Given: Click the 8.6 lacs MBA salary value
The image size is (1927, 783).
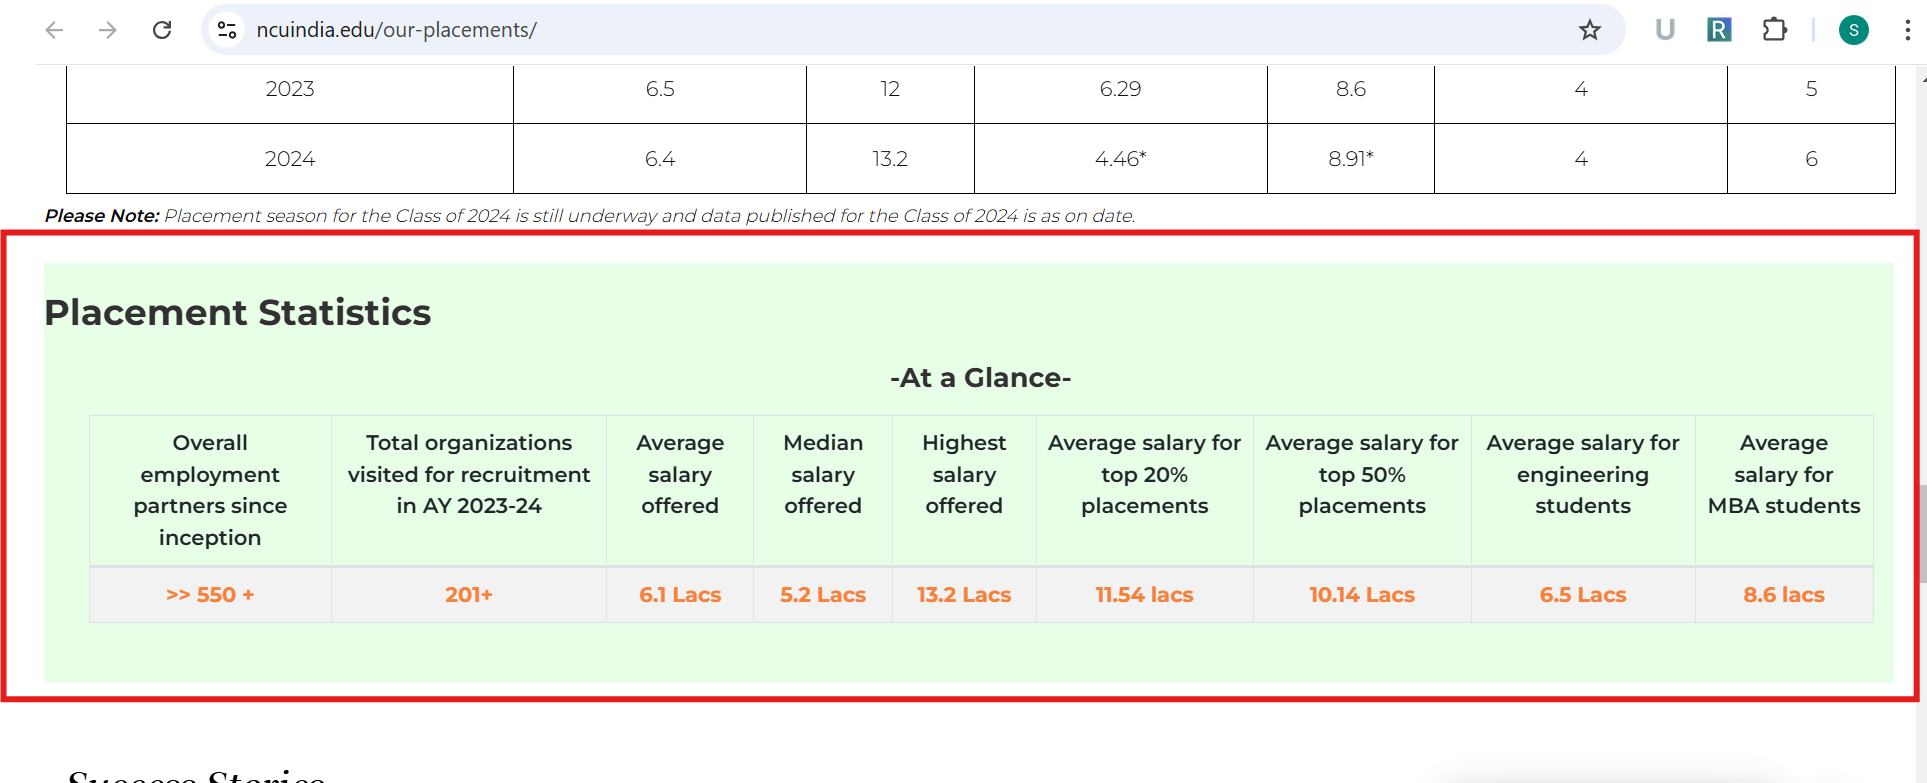Looking at the screenshot, I should click(x=1783, y=595).
